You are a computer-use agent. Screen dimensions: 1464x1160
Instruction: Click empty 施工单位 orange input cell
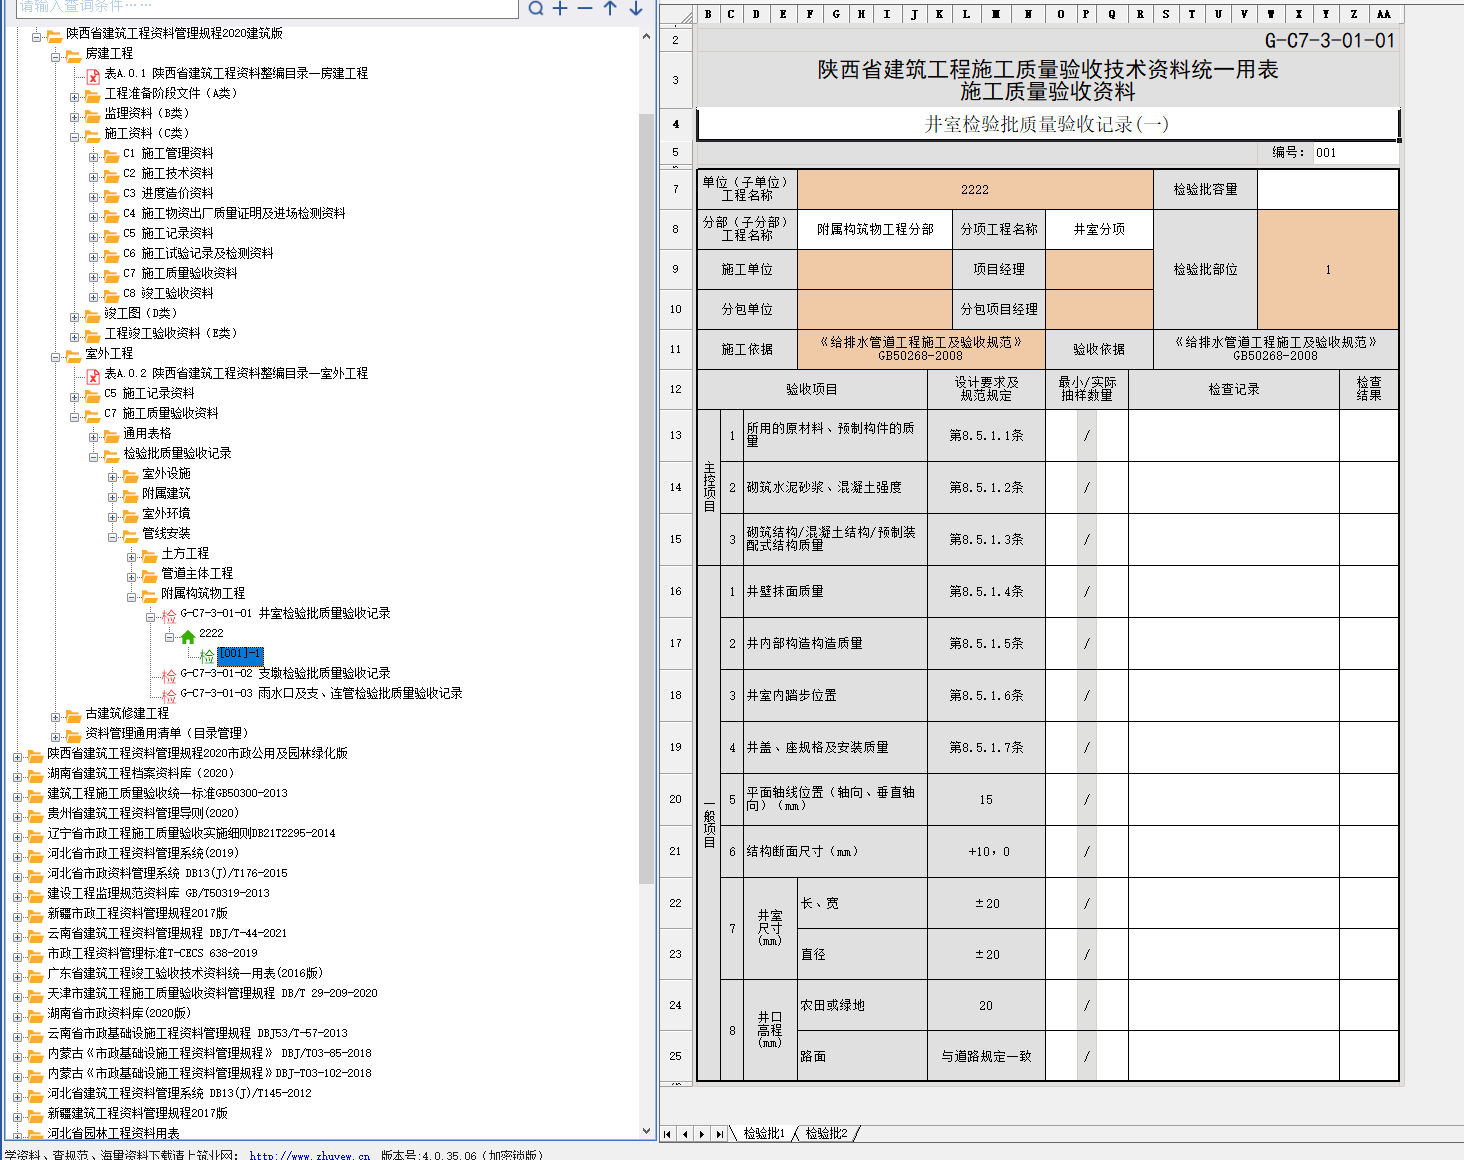pyautogui.click(x=875, y=269)
